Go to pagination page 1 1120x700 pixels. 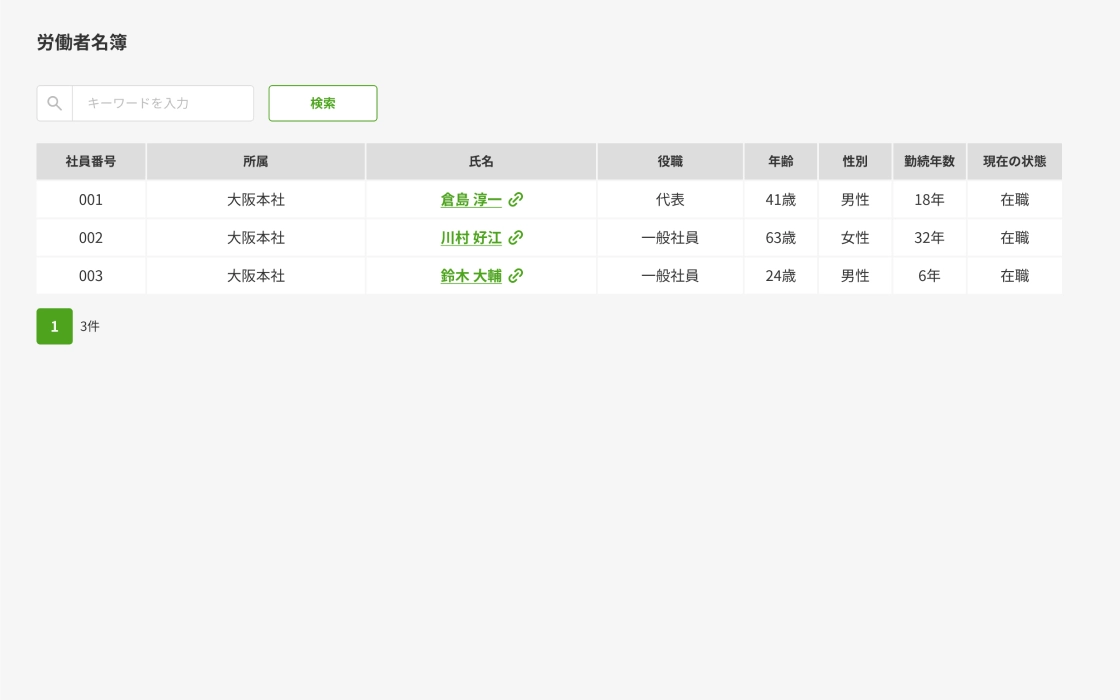click(x=55, y=326)
